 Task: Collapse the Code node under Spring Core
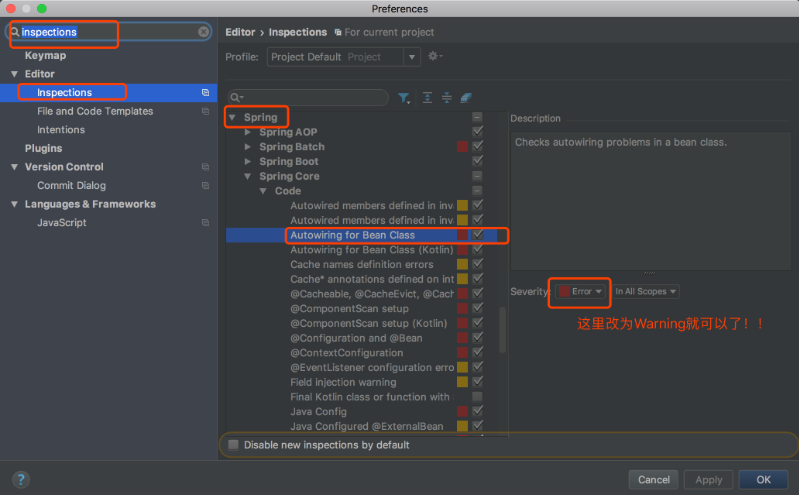click(263, 191)
